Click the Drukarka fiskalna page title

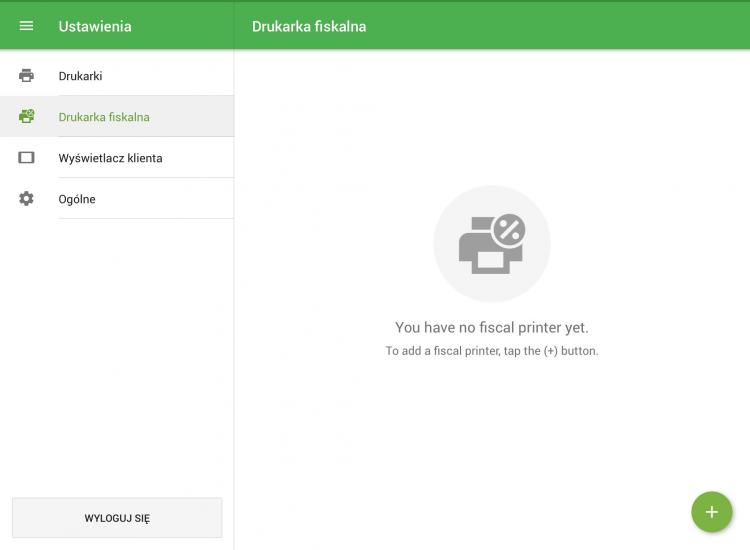point(309,26)
